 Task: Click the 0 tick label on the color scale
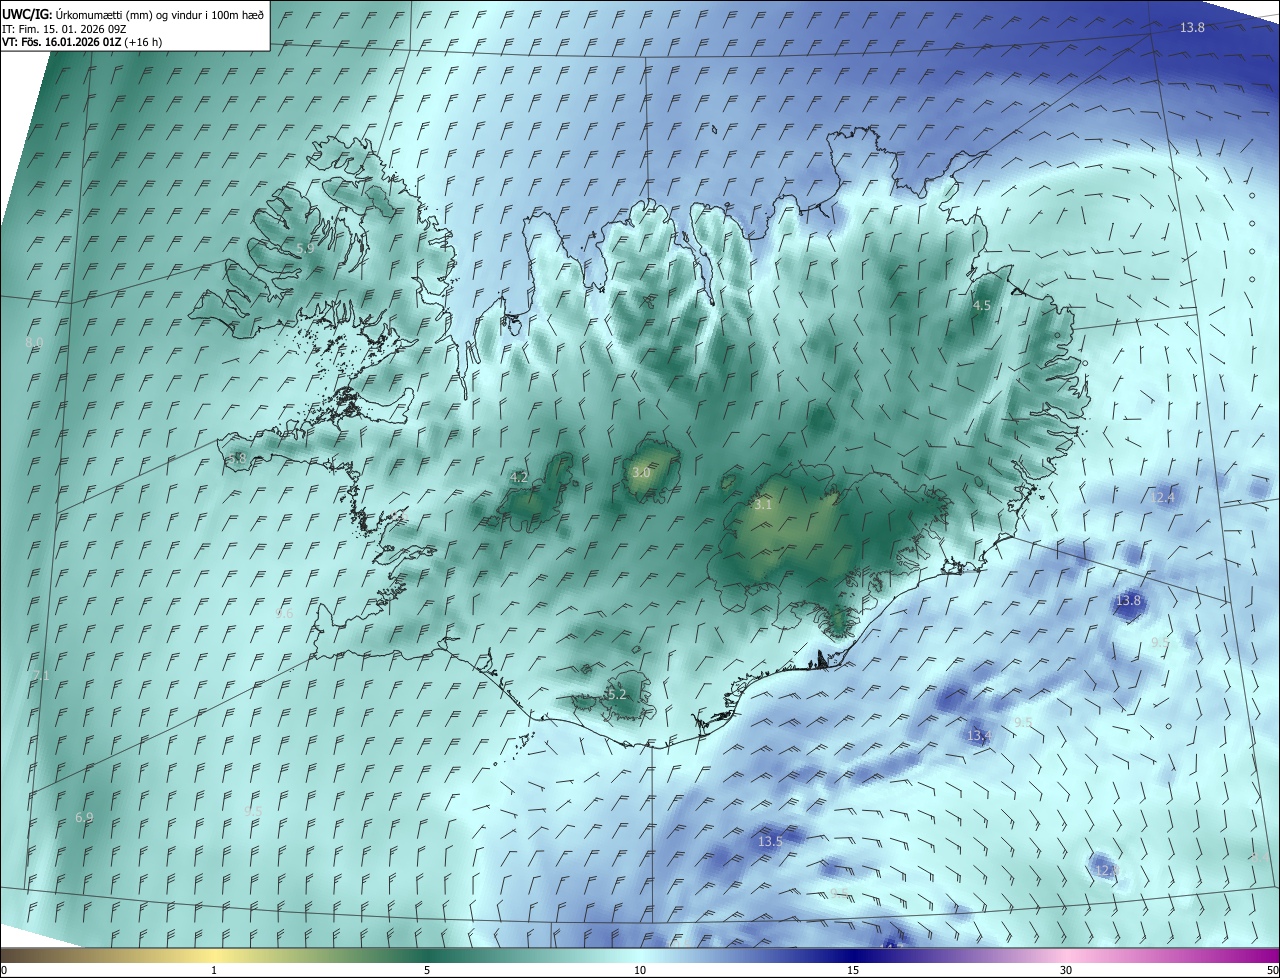[x=4, y=970]
